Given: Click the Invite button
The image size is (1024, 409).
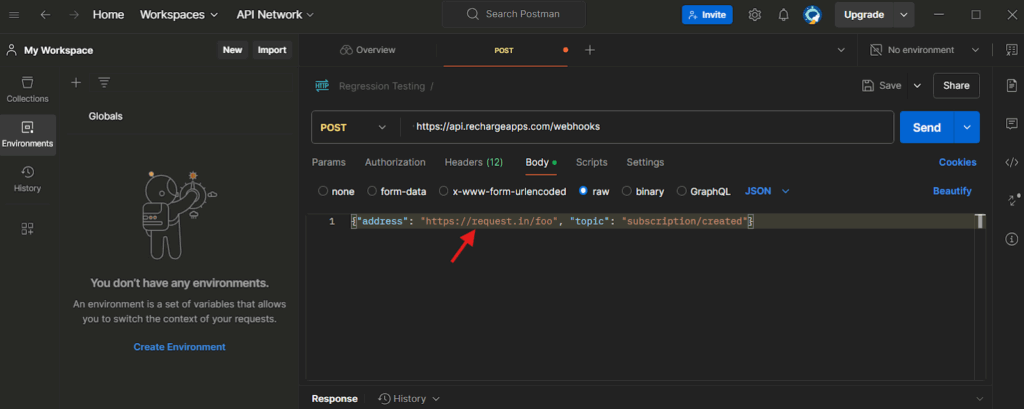Looking at the screenshot, I should [707, 14].
